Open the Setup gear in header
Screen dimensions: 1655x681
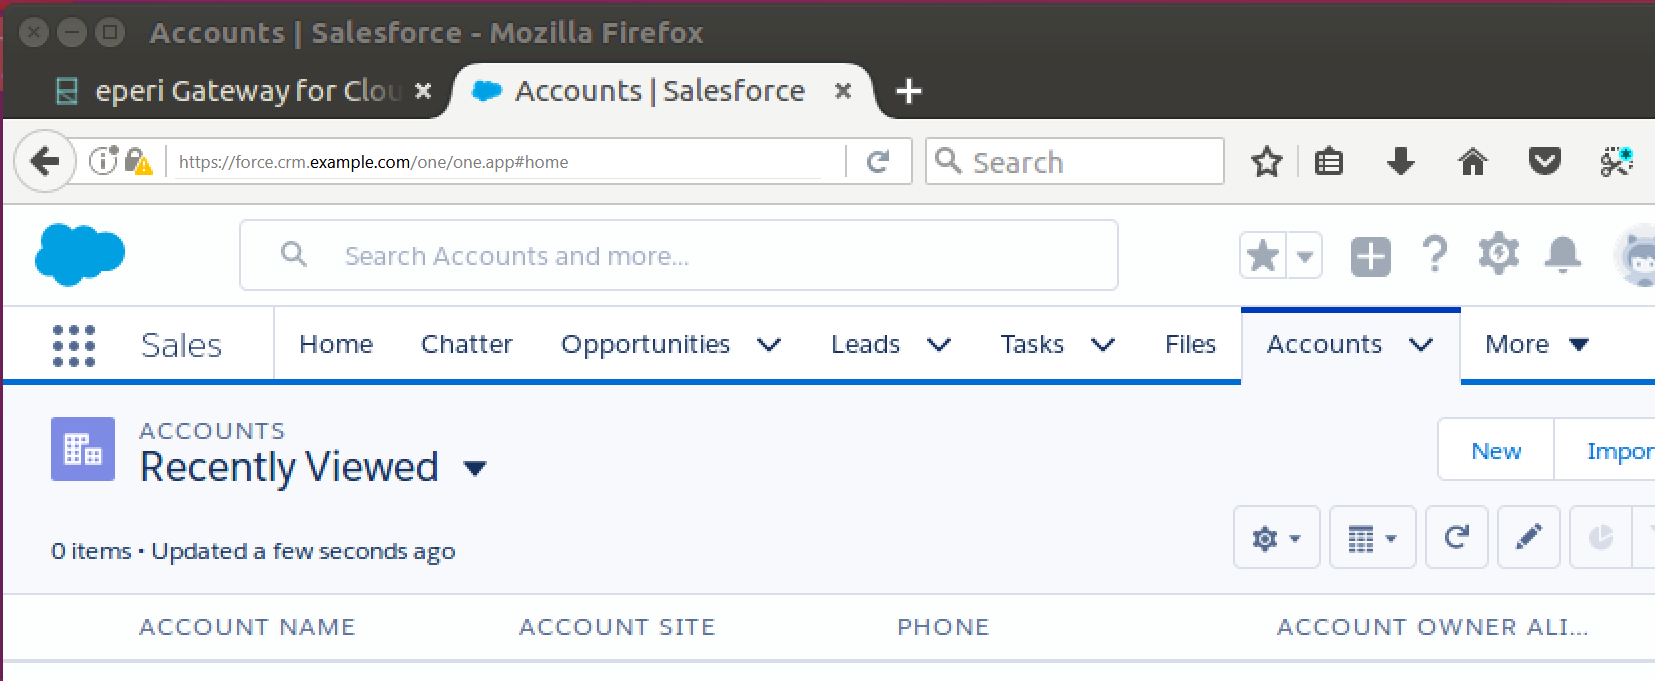tap(1499, 254)
